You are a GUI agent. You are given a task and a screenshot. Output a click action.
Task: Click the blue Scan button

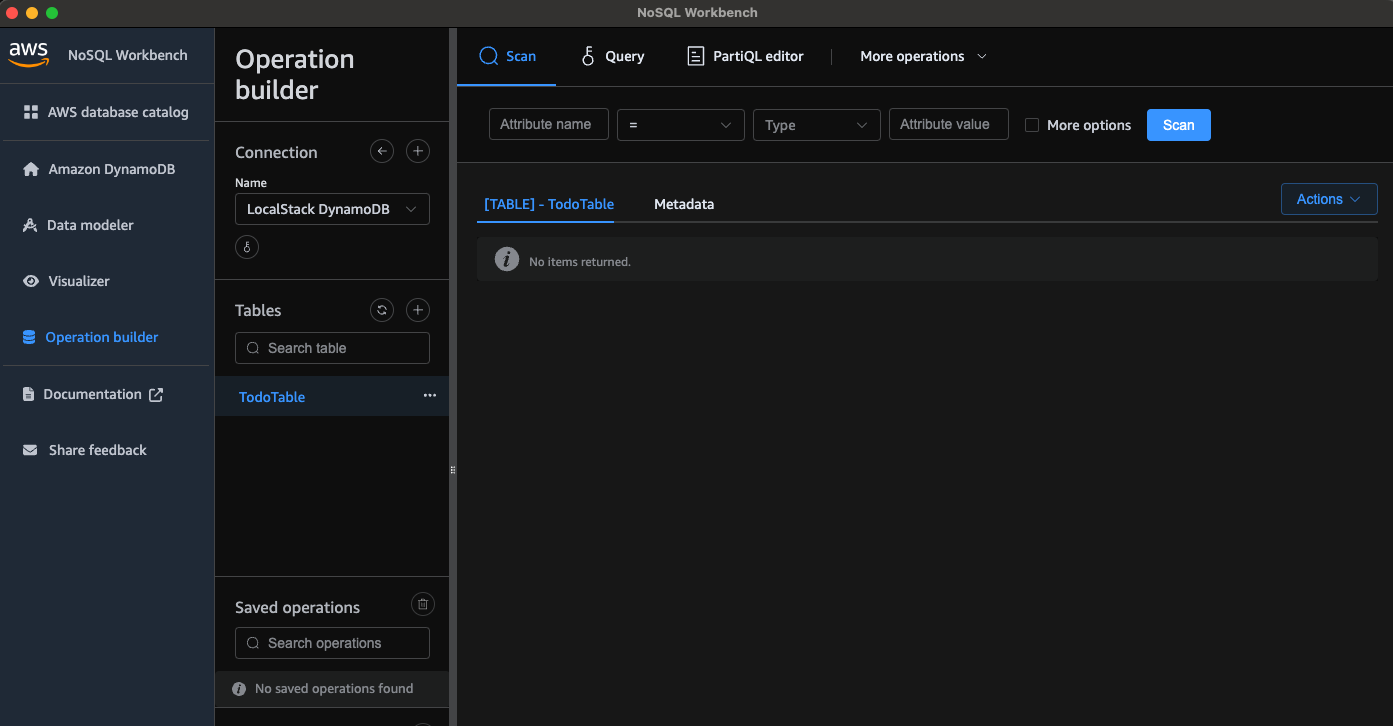[1179, 125]
